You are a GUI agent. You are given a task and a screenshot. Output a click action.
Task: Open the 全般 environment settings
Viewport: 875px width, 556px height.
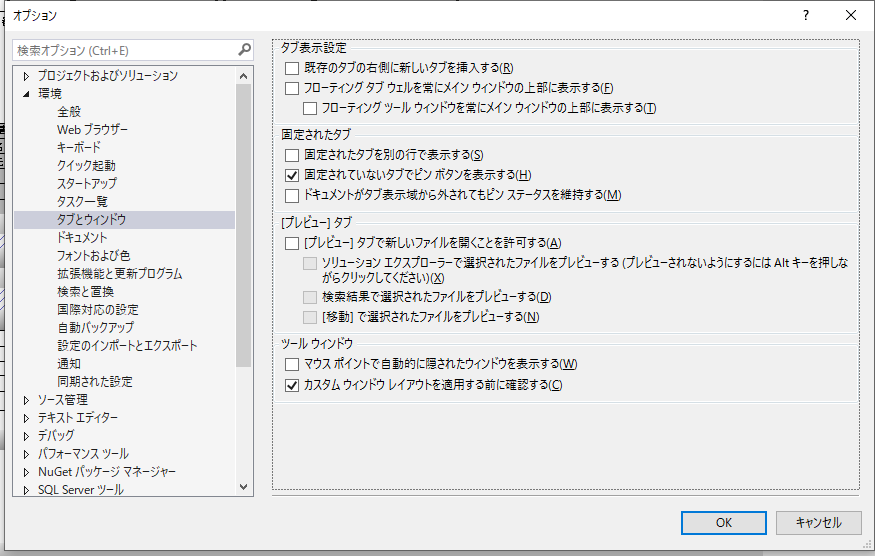tap(69, 112)
